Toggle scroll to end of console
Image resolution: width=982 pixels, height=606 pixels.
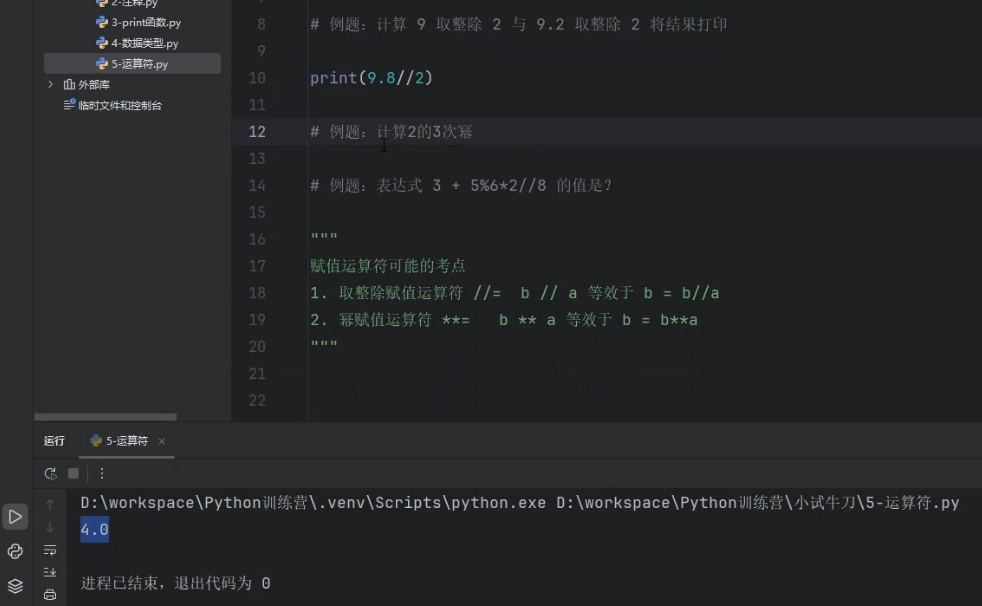tap(50, 572)
